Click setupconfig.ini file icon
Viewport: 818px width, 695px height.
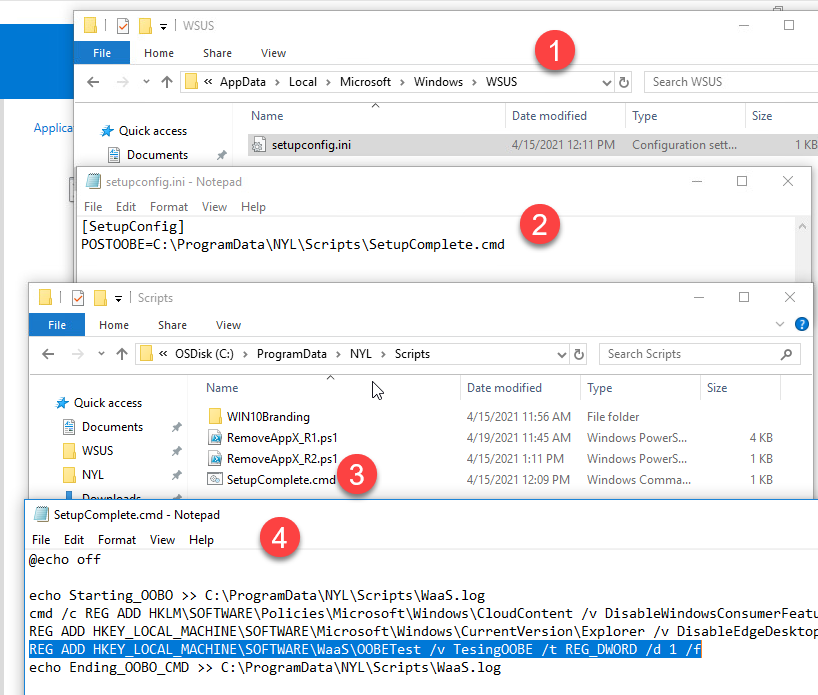pyautogui.click(x=258, y=145)
